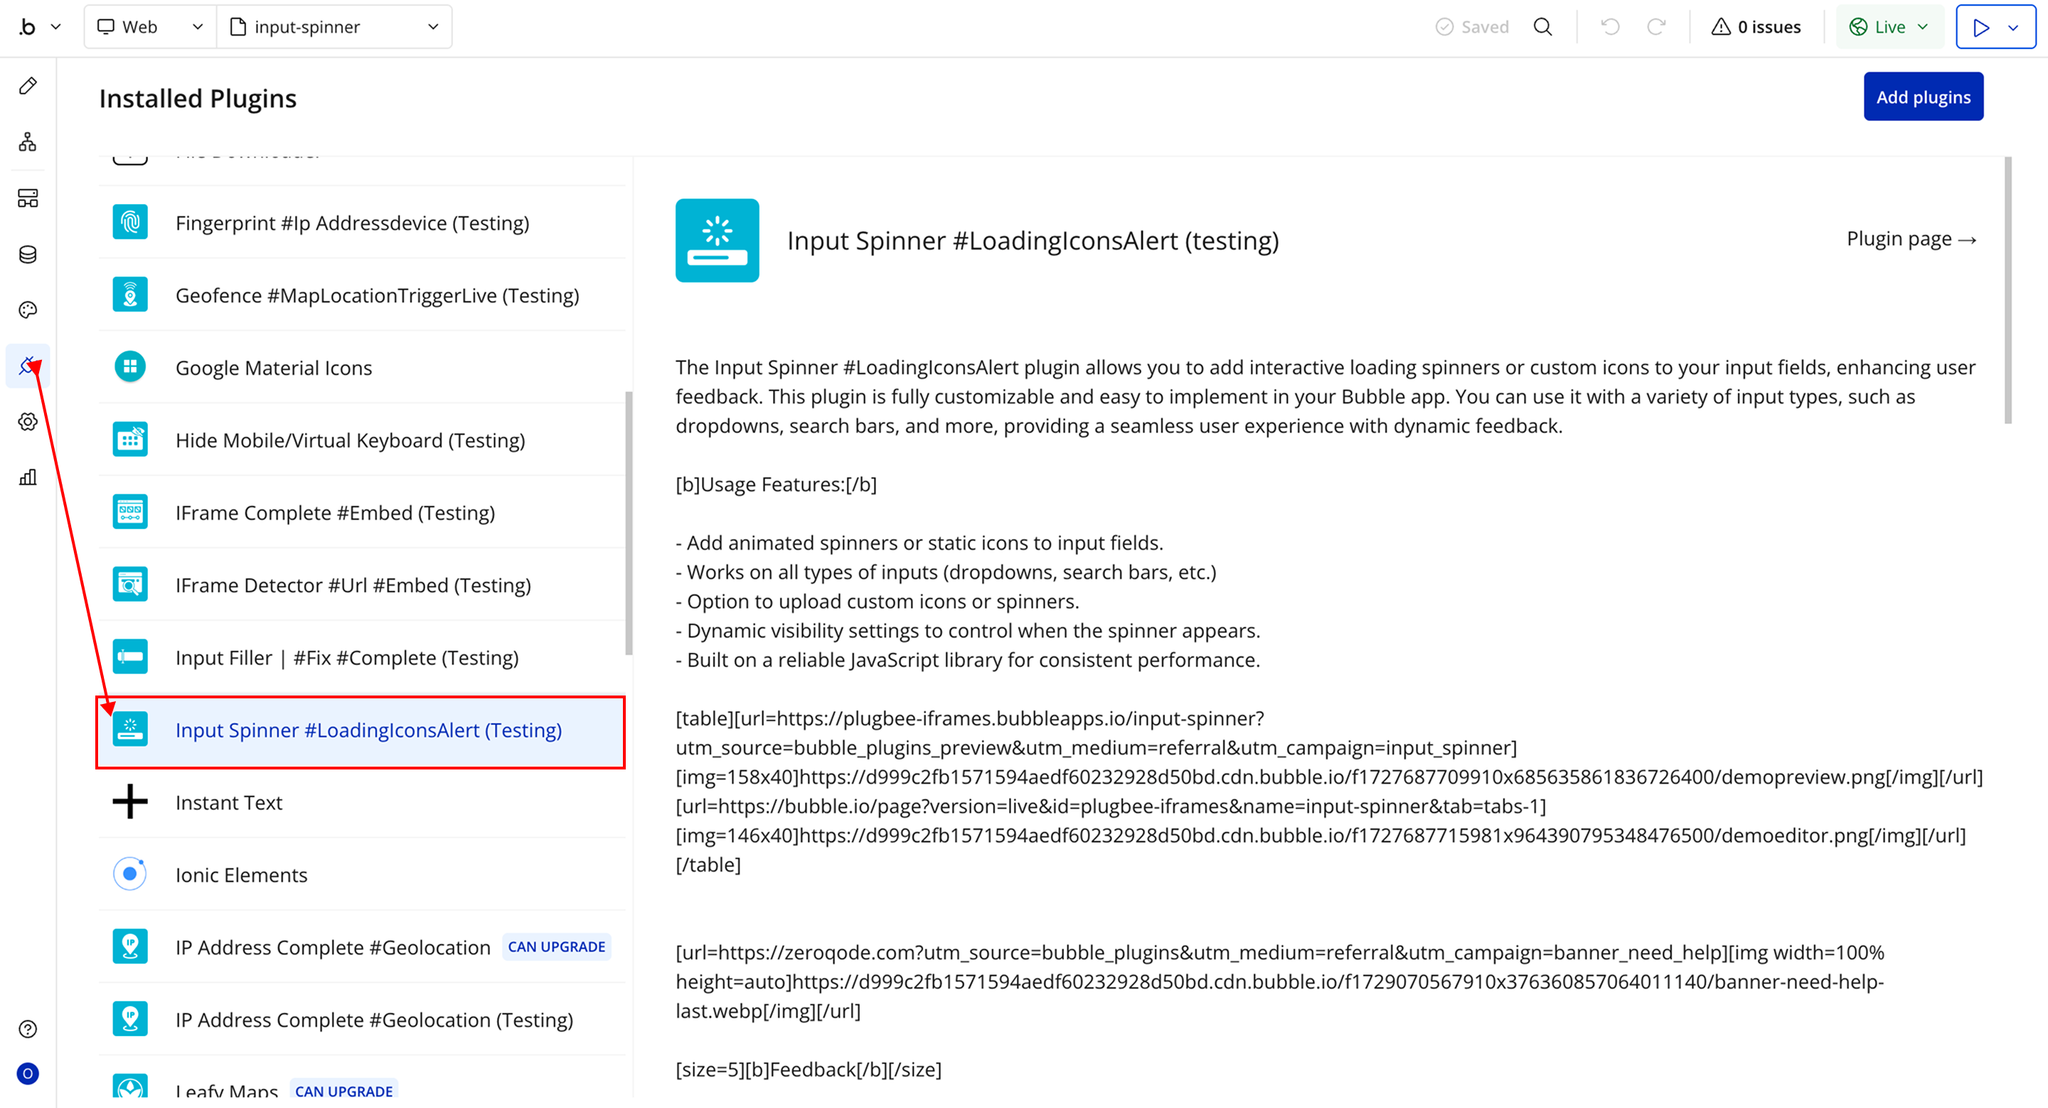Click the Add plugins button
The image size is (2048, 1108).
(1922, 97)
